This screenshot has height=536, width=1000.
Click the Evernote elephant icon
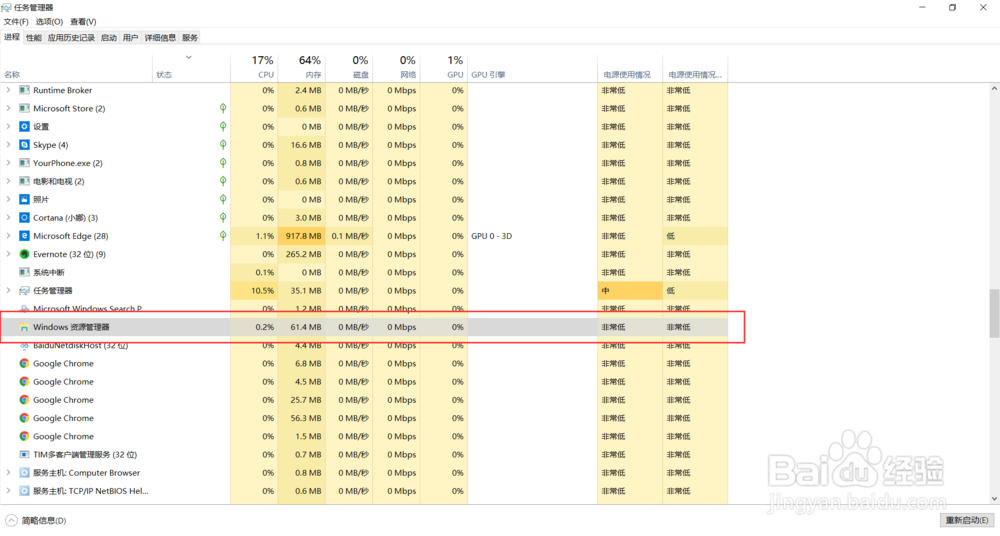pos(24,254)
